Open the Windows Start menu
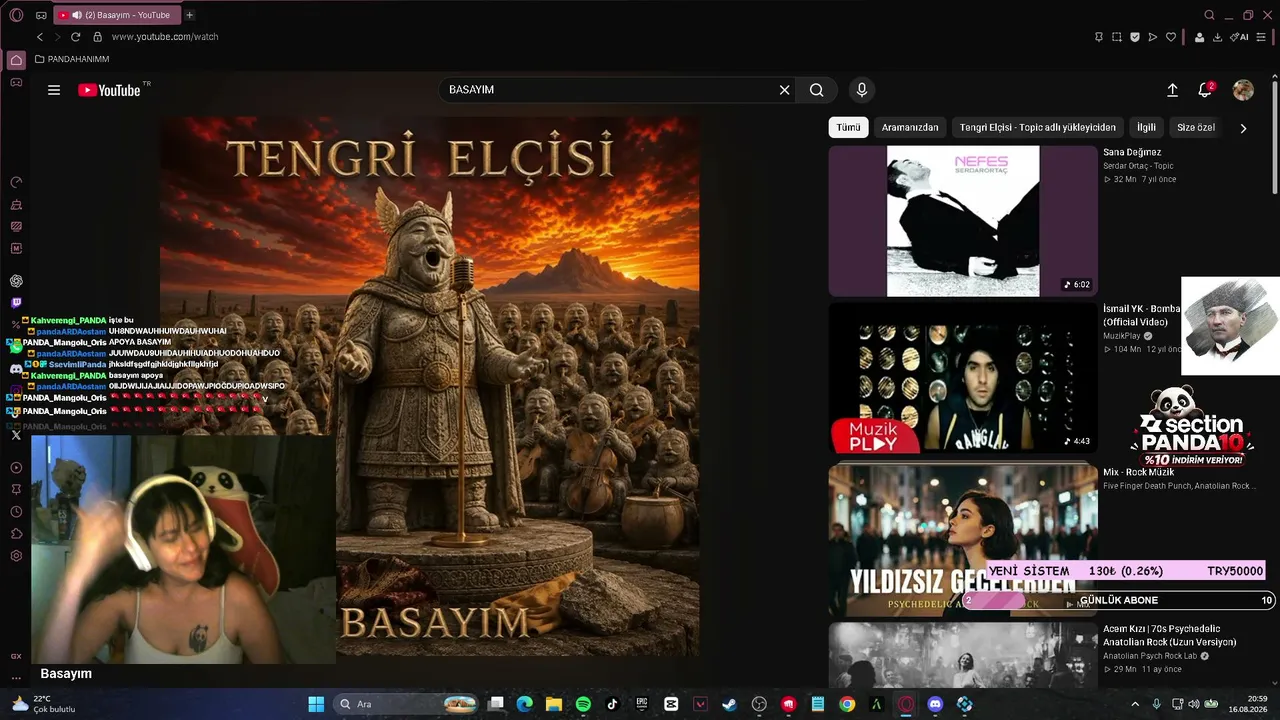Image resolution: width=1280 pixels, height=720 pixels. click(x=316, y=704)
